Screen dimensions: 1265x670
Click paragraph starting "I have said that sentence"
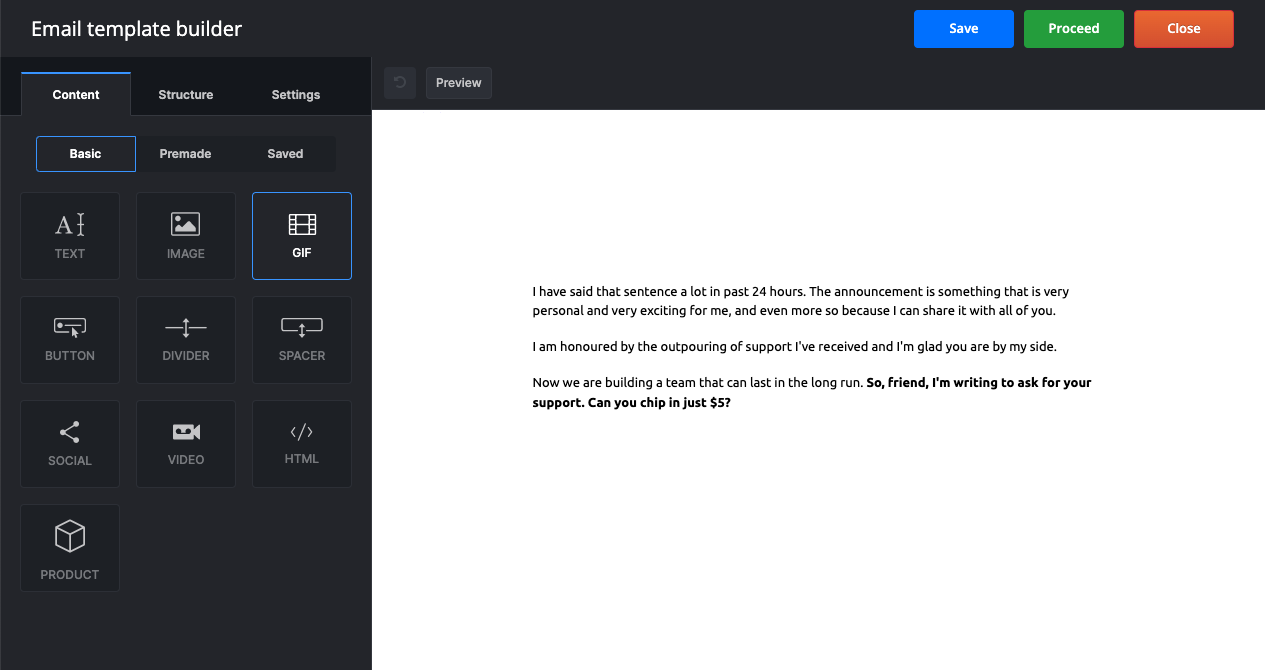click(801, 301)
